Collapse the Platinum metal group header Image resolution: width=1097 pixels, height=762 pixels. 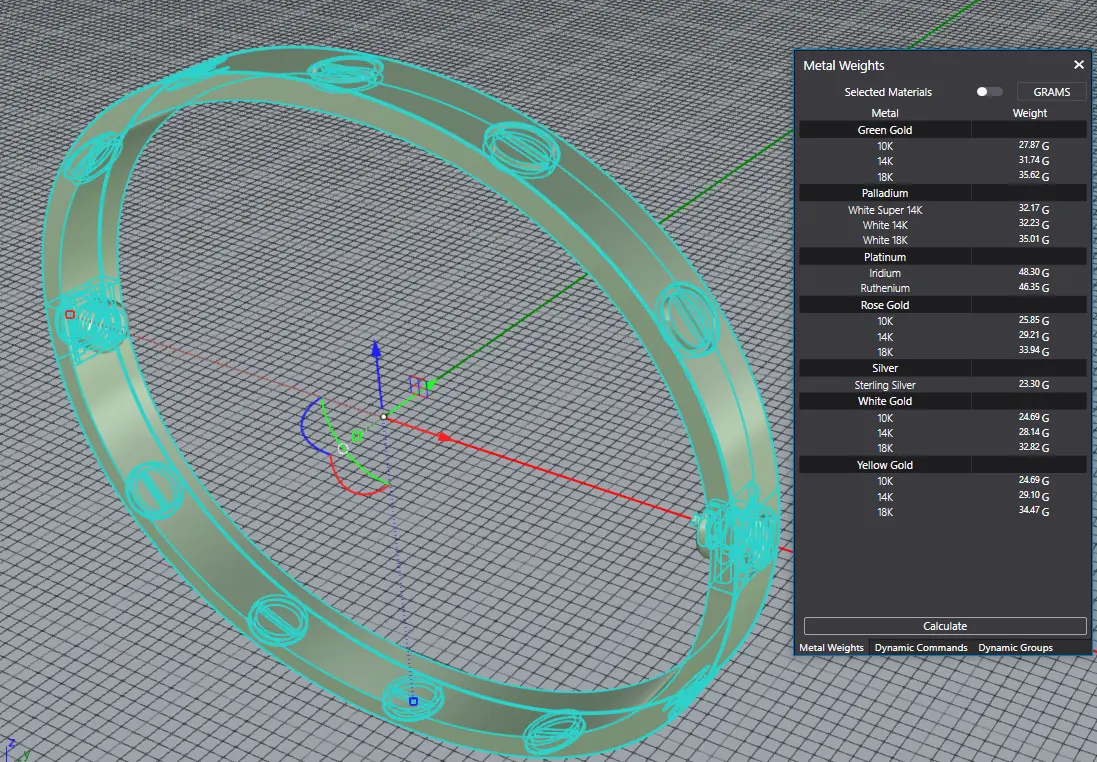pyautogui.click(x=885, y=257)
